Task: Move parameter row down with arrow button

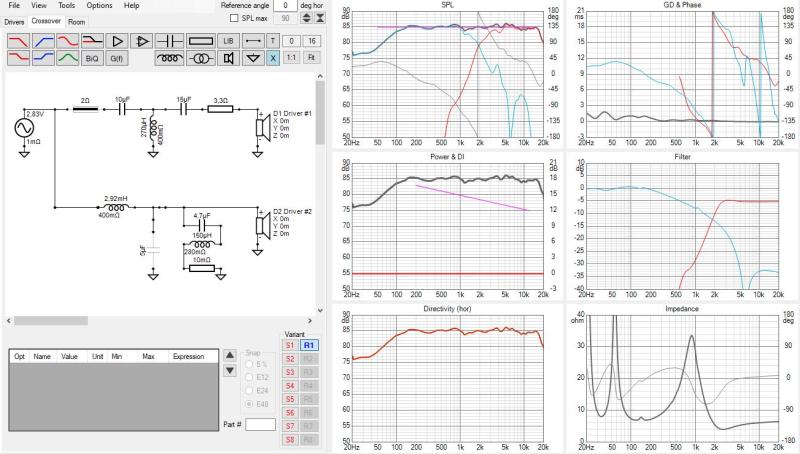Action: pos(230,371)
